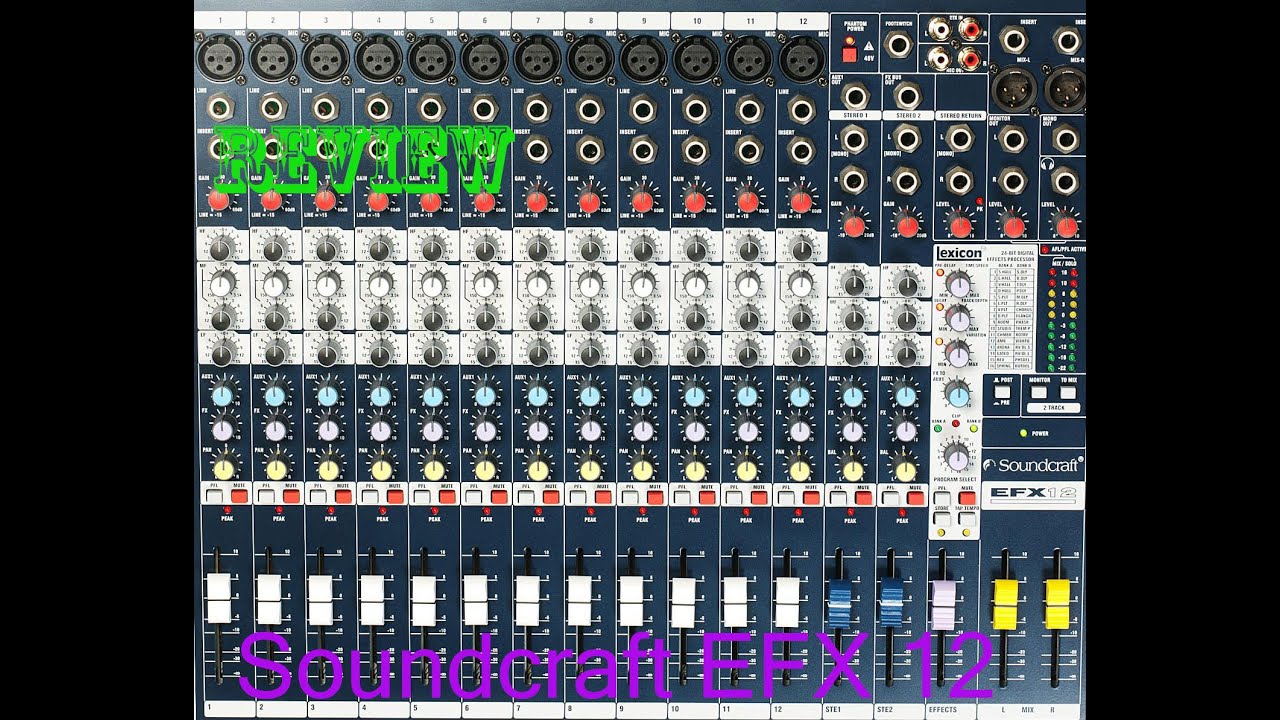
Task: Click the effects PFL button
Action: (x=941, y=497)
